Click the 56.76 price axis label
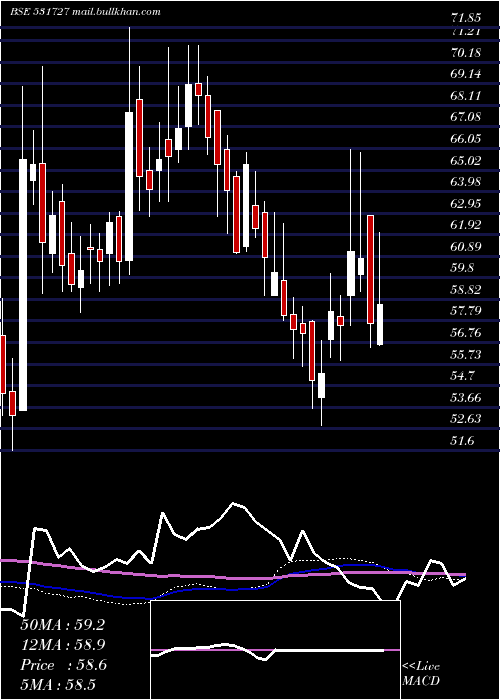The height and width of the screenshot is (700, 500). (x=466, y=333)
